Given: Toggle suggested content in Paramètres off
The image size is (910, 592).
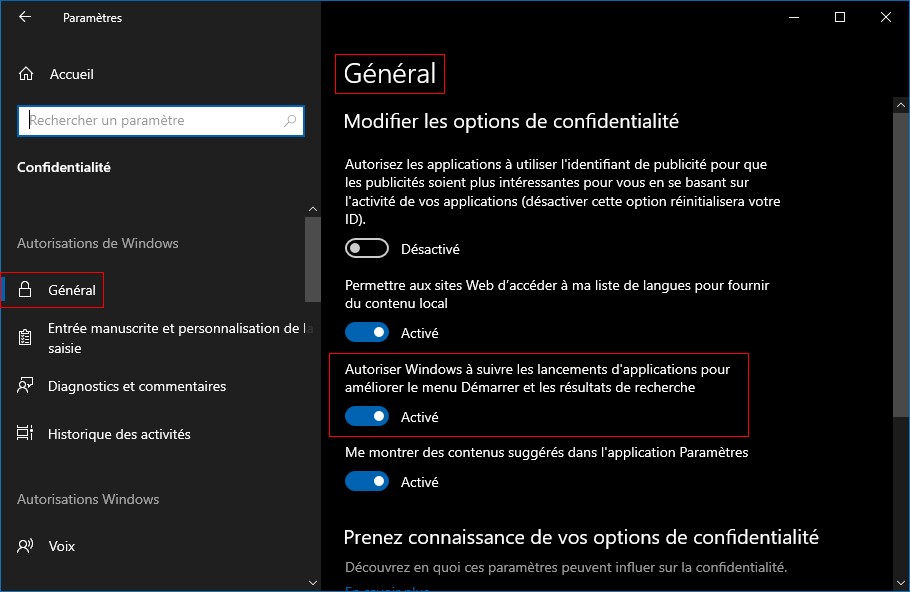Looking at the screenshot, I should 366,482.
